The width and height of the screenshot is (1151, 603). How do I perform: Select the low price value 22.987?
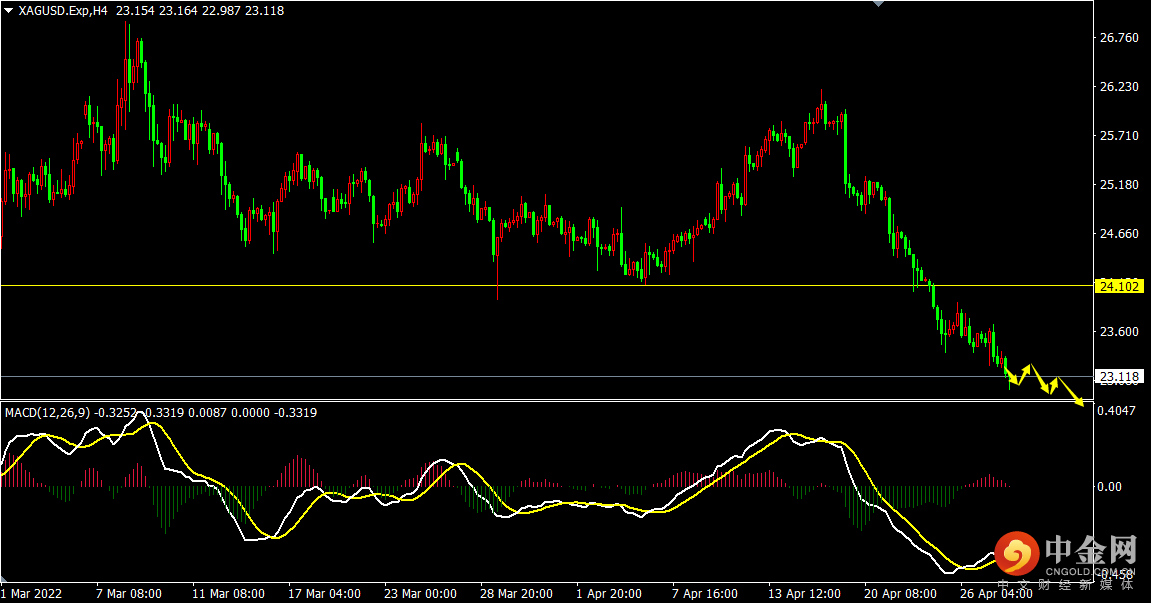221,11
